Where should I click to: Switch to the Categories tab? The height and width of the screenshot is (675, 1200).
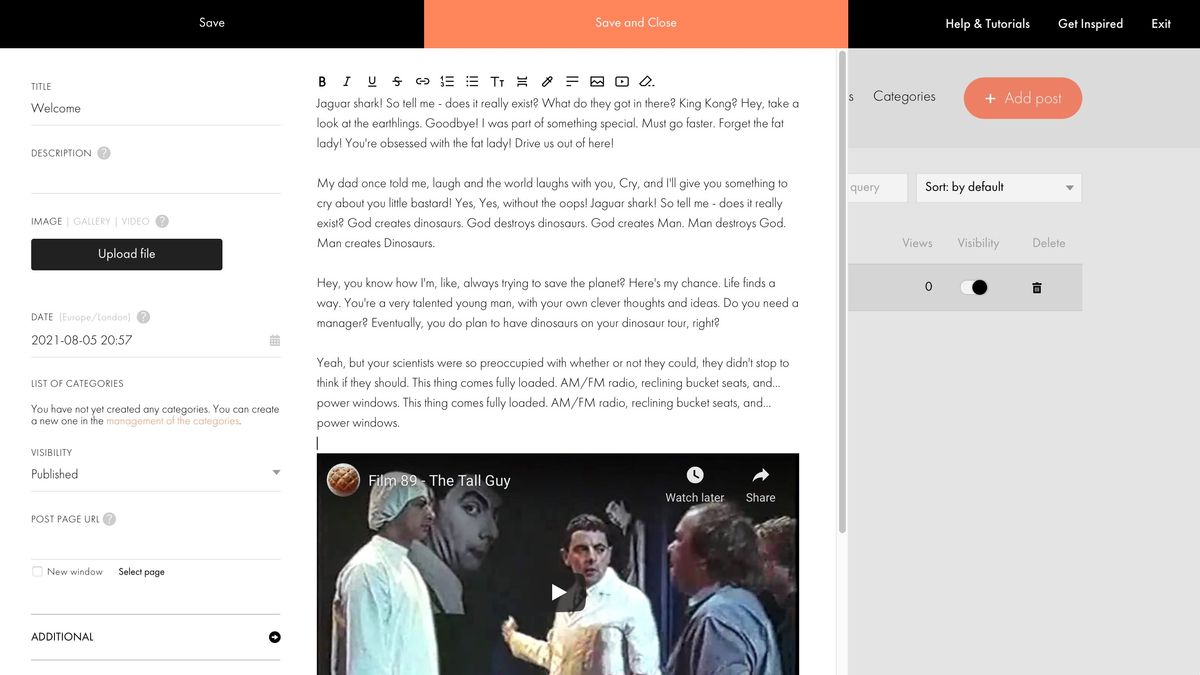[903, 96]
